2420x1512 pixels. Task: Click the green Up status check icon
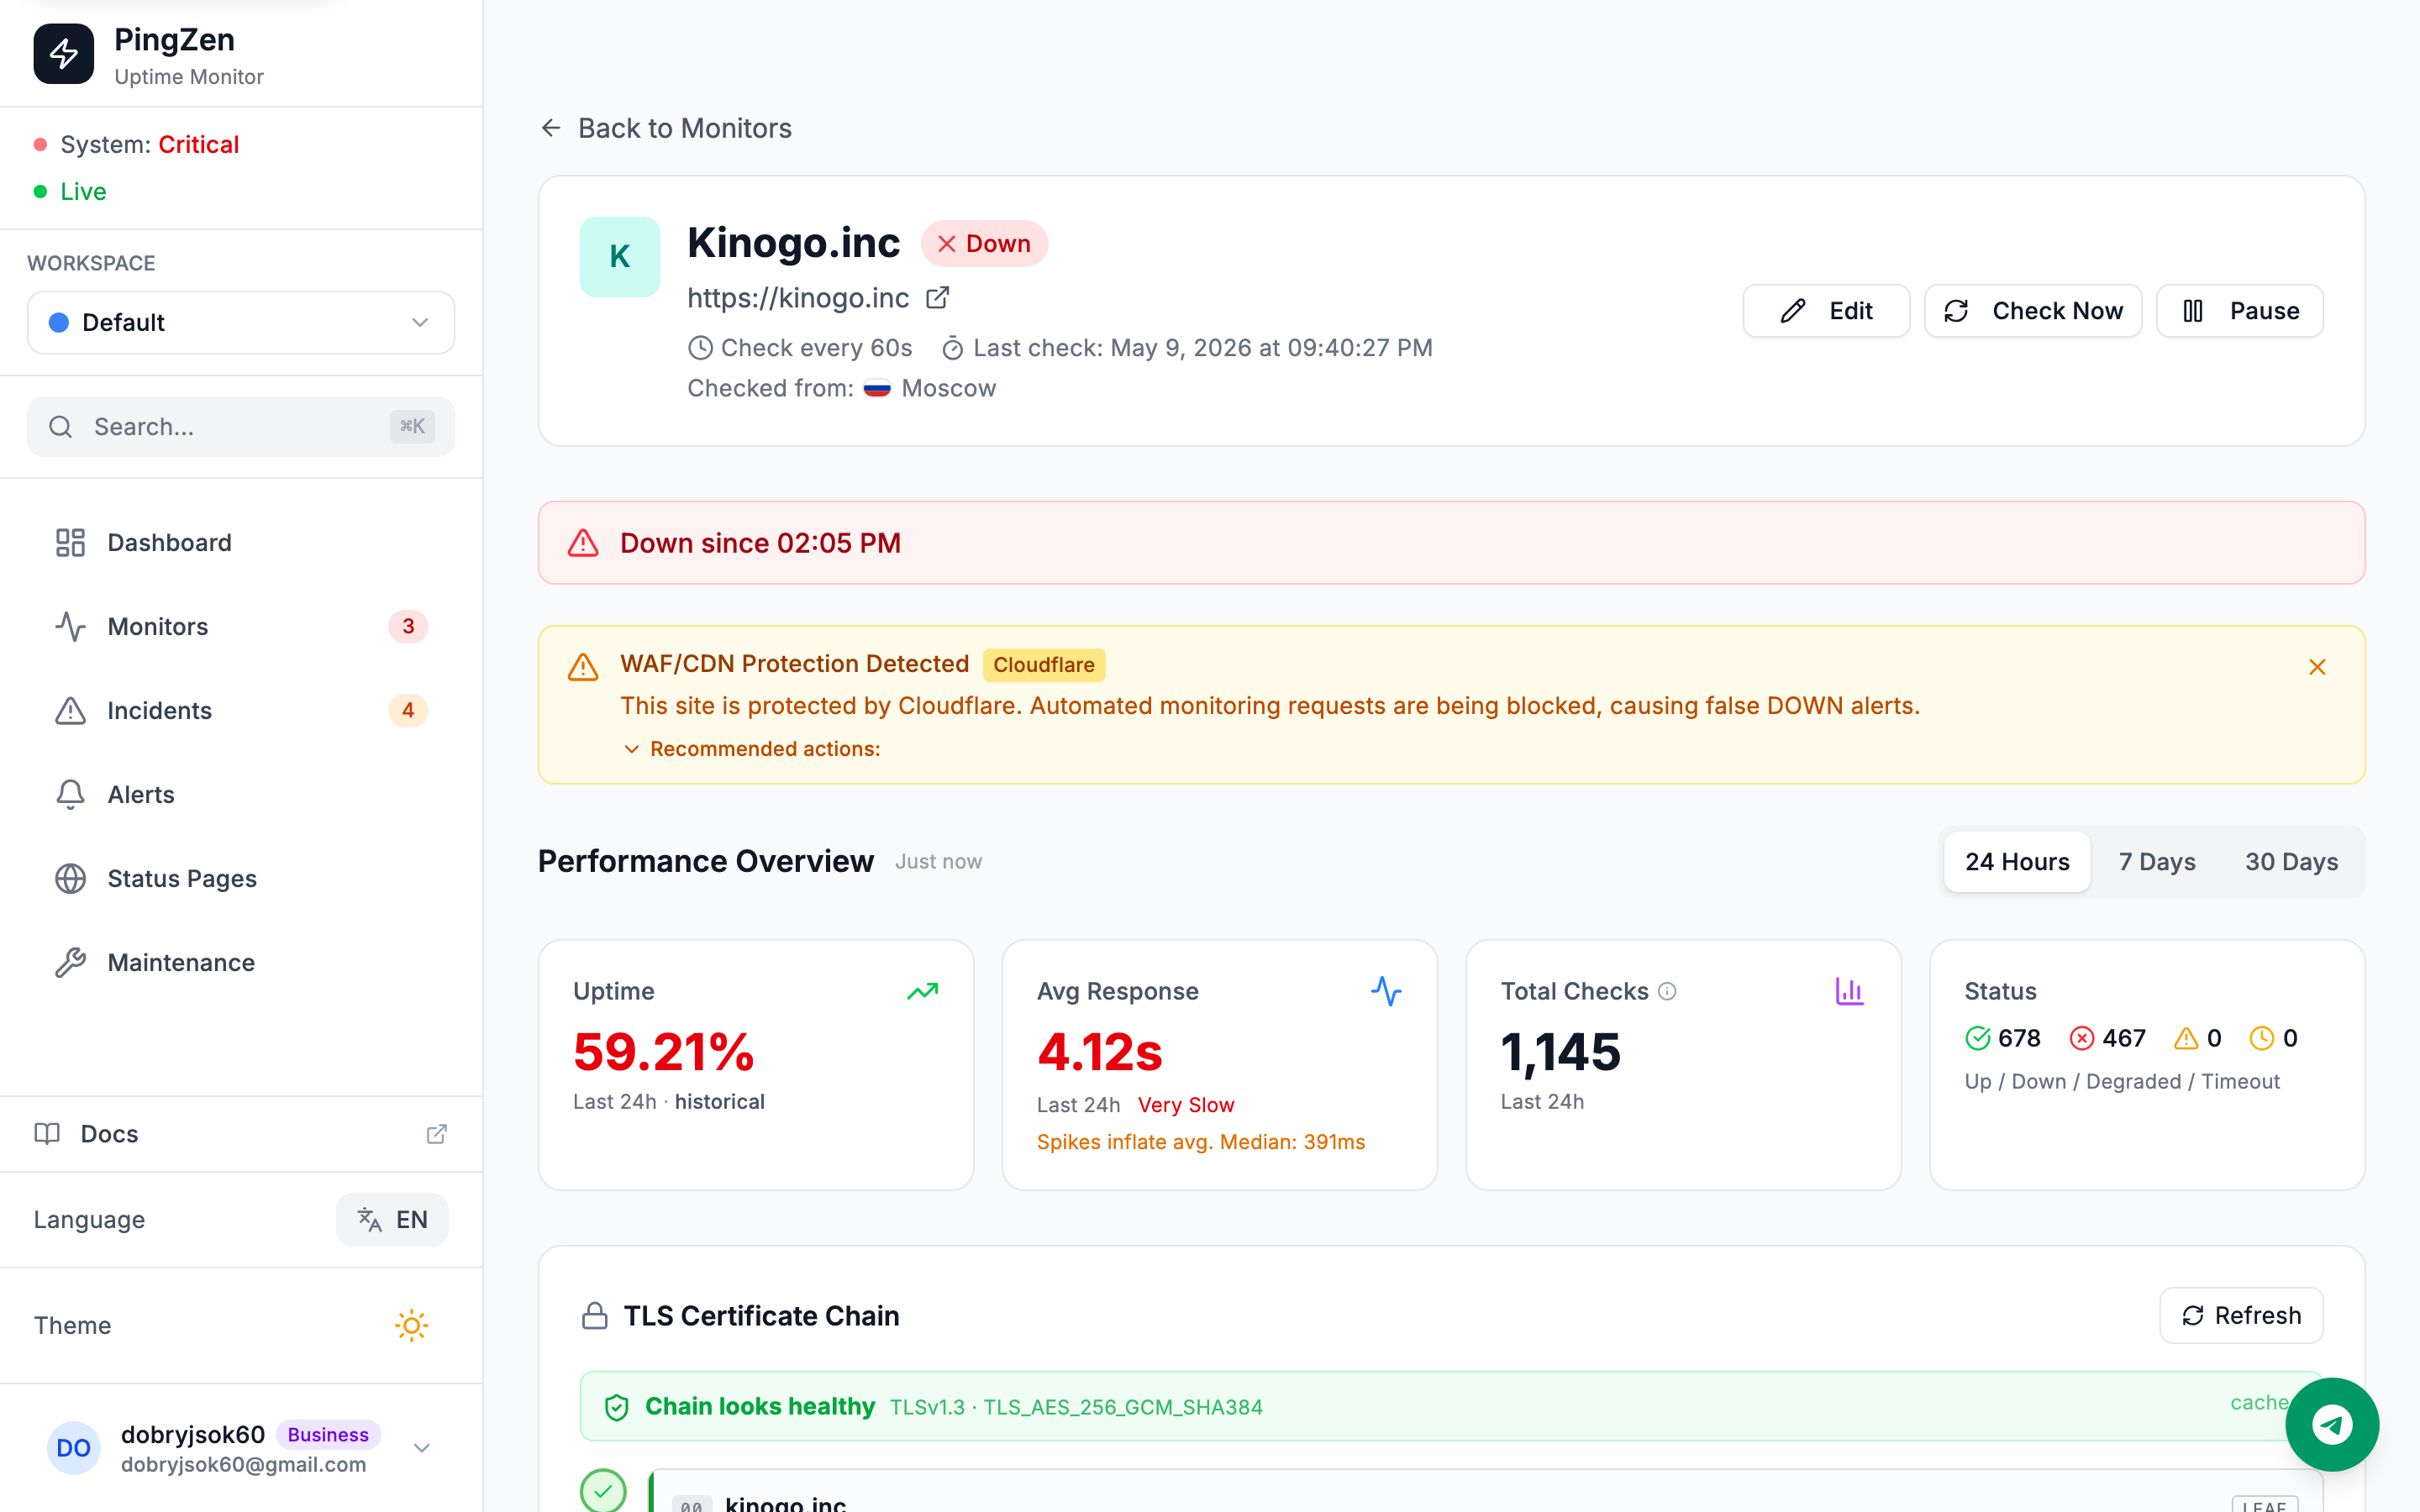1977,1038
